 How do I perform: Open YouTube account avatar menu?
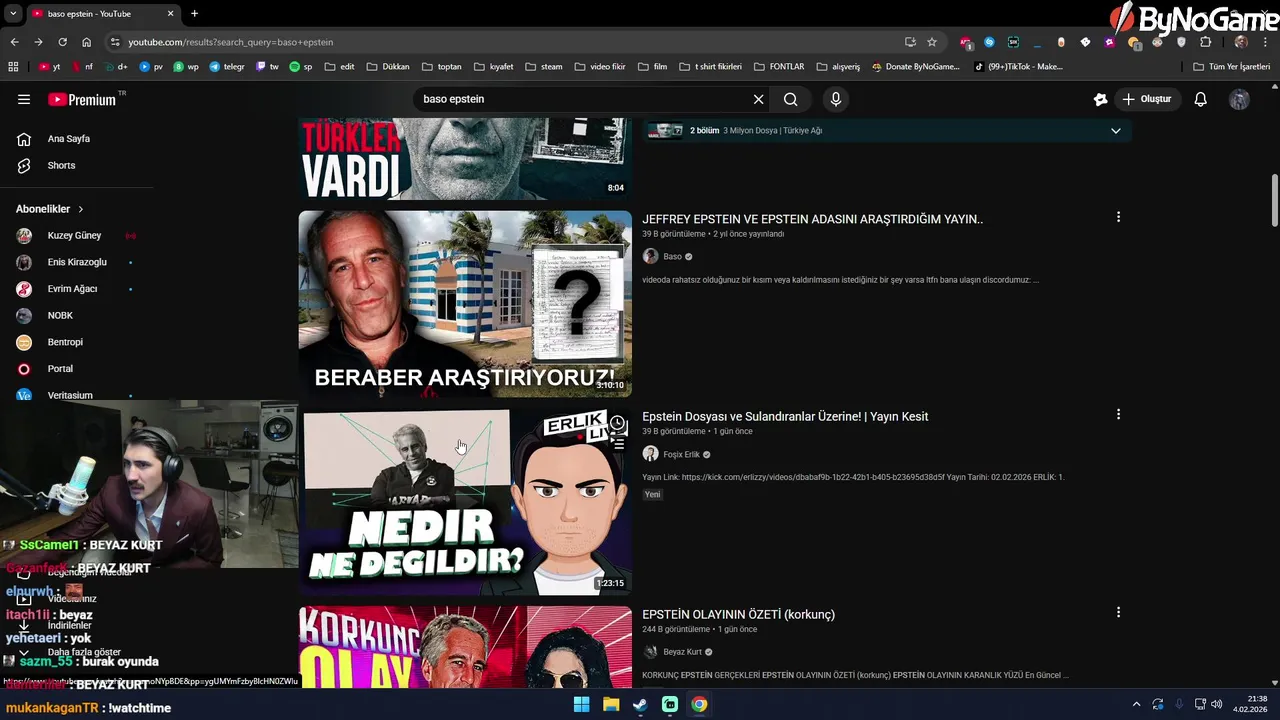(1239, 99)
